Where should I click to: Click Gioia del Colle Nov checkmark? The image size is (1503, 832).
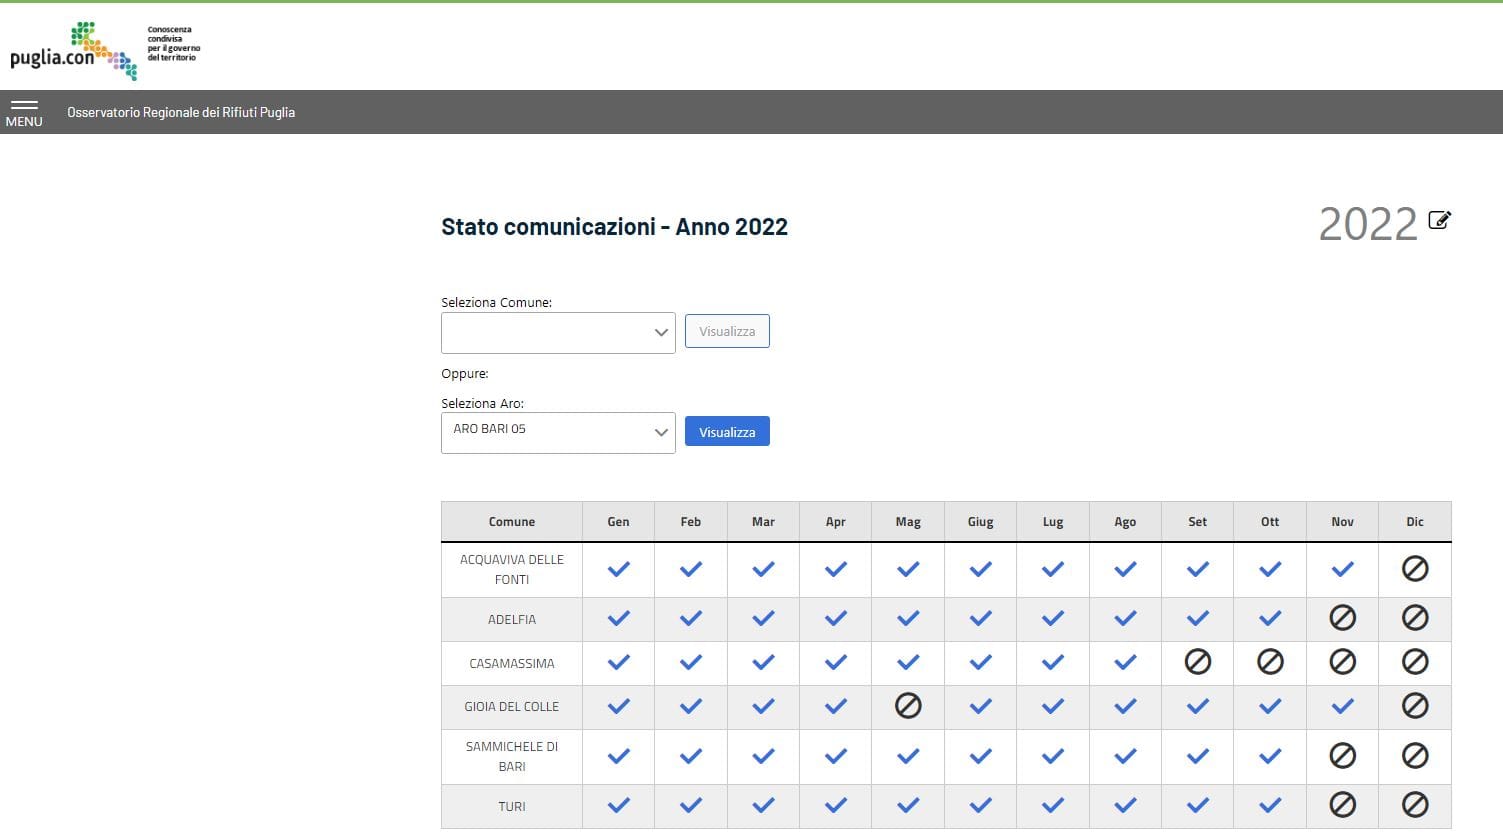[x=1343, y=706]
